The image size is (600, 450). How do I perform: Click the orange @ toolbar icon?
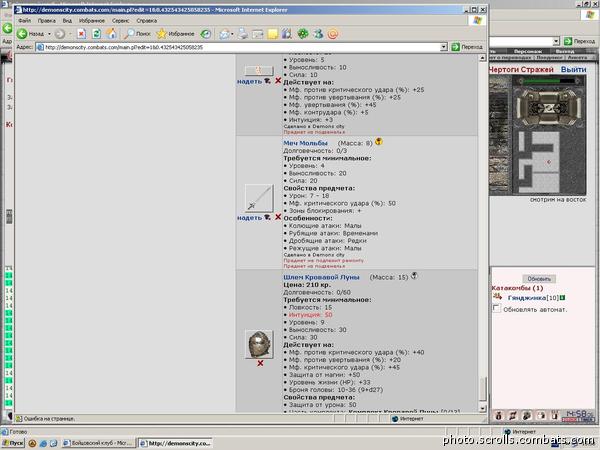(x=333, y=34)
